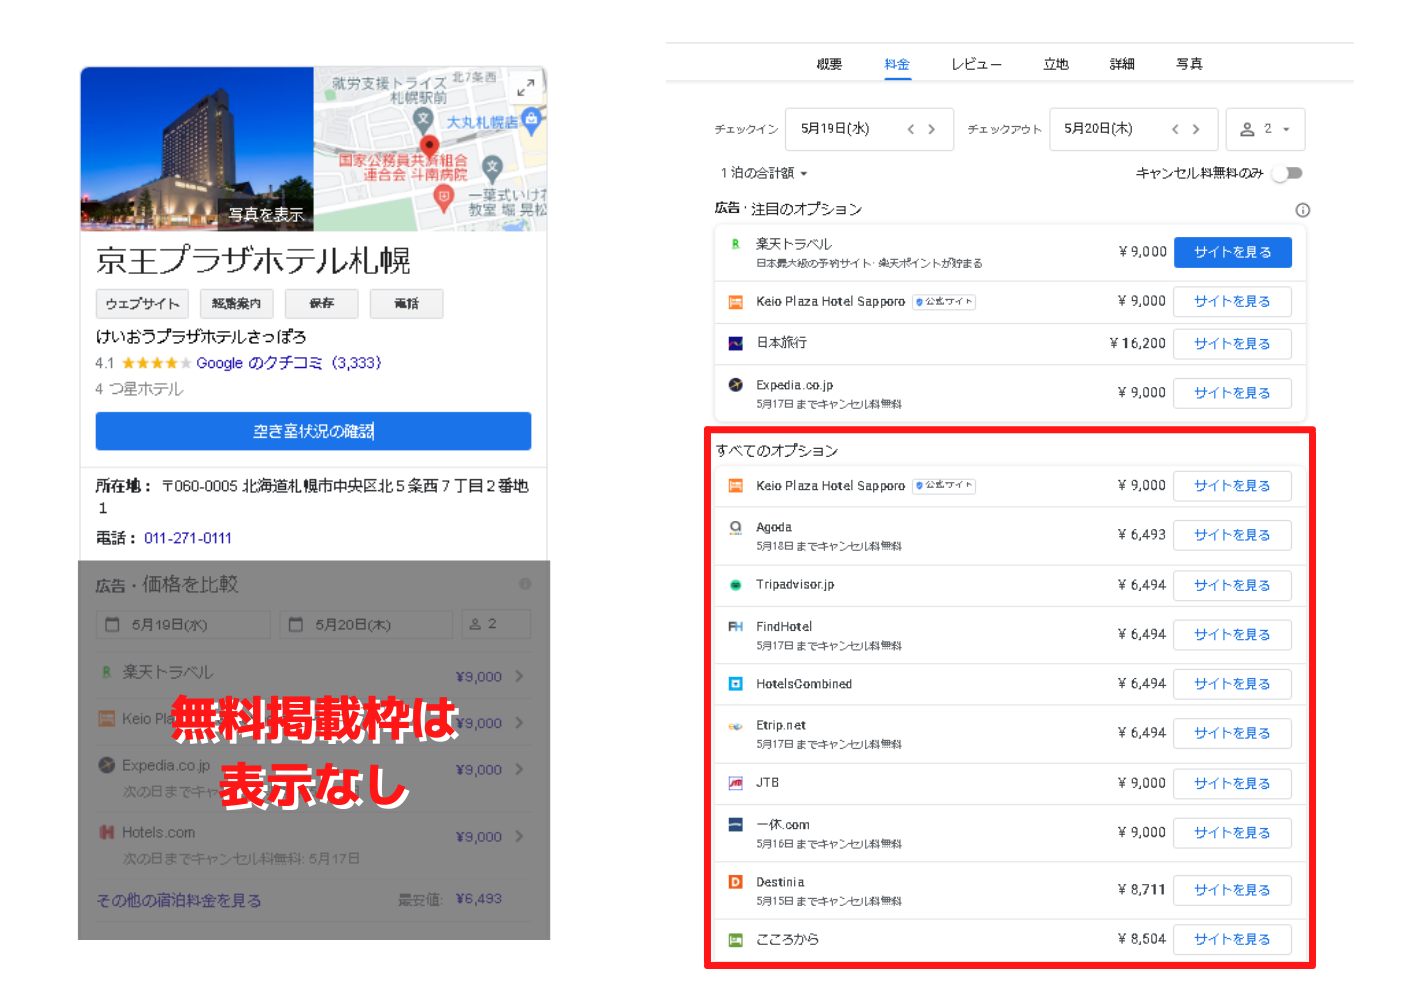Viewport: 1406px width, 985px height.
Task: Click the Agoda logo icon
Action: point(735,527)
